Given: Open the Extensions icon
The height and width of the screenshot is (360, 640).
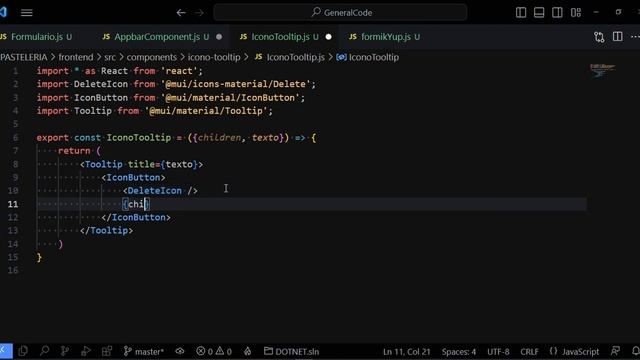Looking at the screenshot, I should 107,351.
